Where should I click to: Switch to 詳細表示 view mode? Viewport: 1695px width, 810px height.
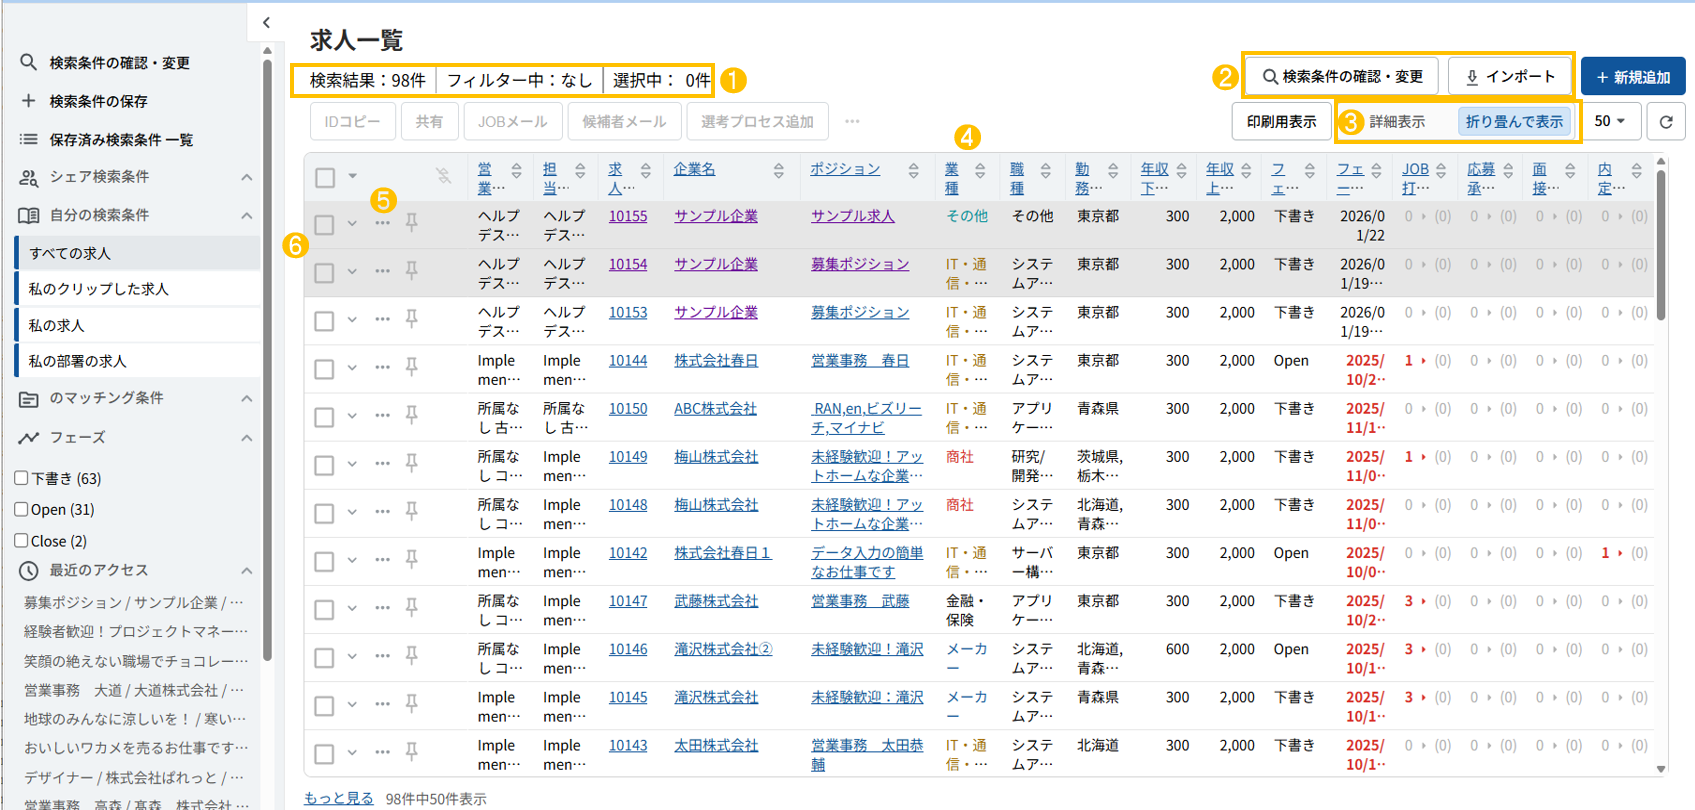pos(1397,122)
